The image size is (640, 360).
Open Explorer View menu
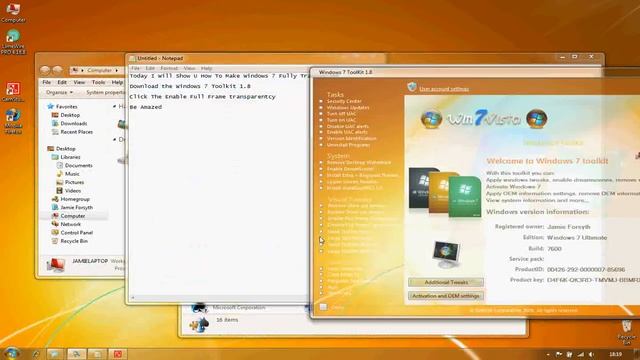pyautogui.click(x=79, y=82)
